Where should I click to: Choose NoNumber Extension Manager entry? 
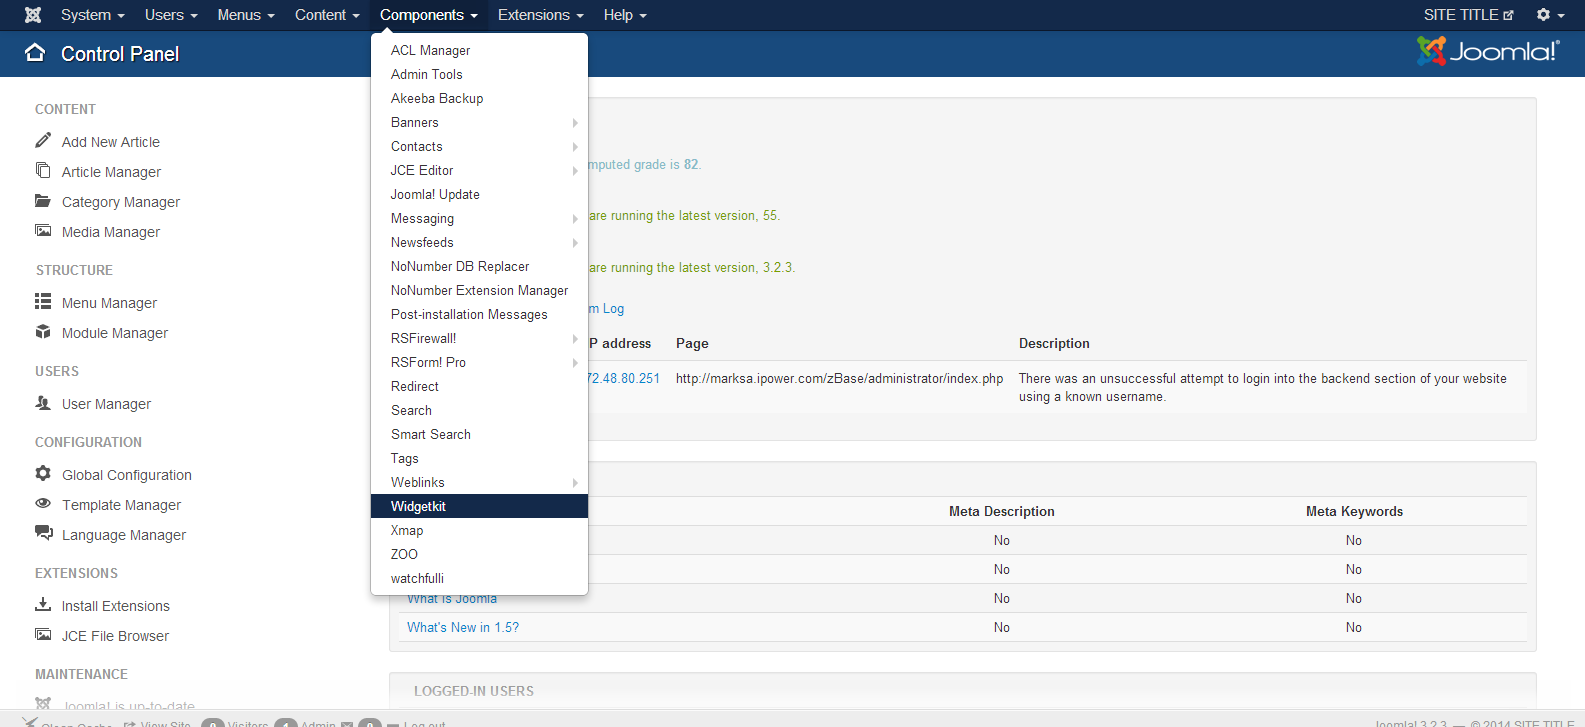click(479, 290)
